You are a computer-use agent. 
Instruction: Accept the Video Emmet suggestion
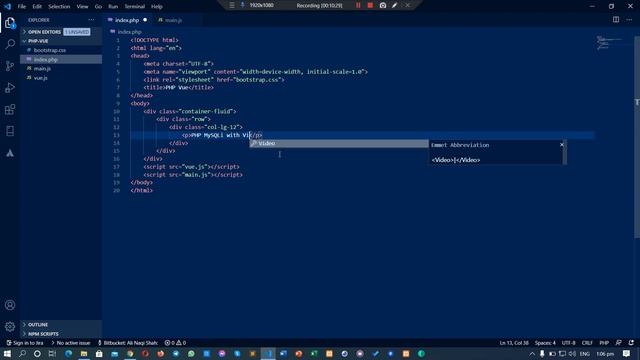pyautogui.click(x=339, y=143)
